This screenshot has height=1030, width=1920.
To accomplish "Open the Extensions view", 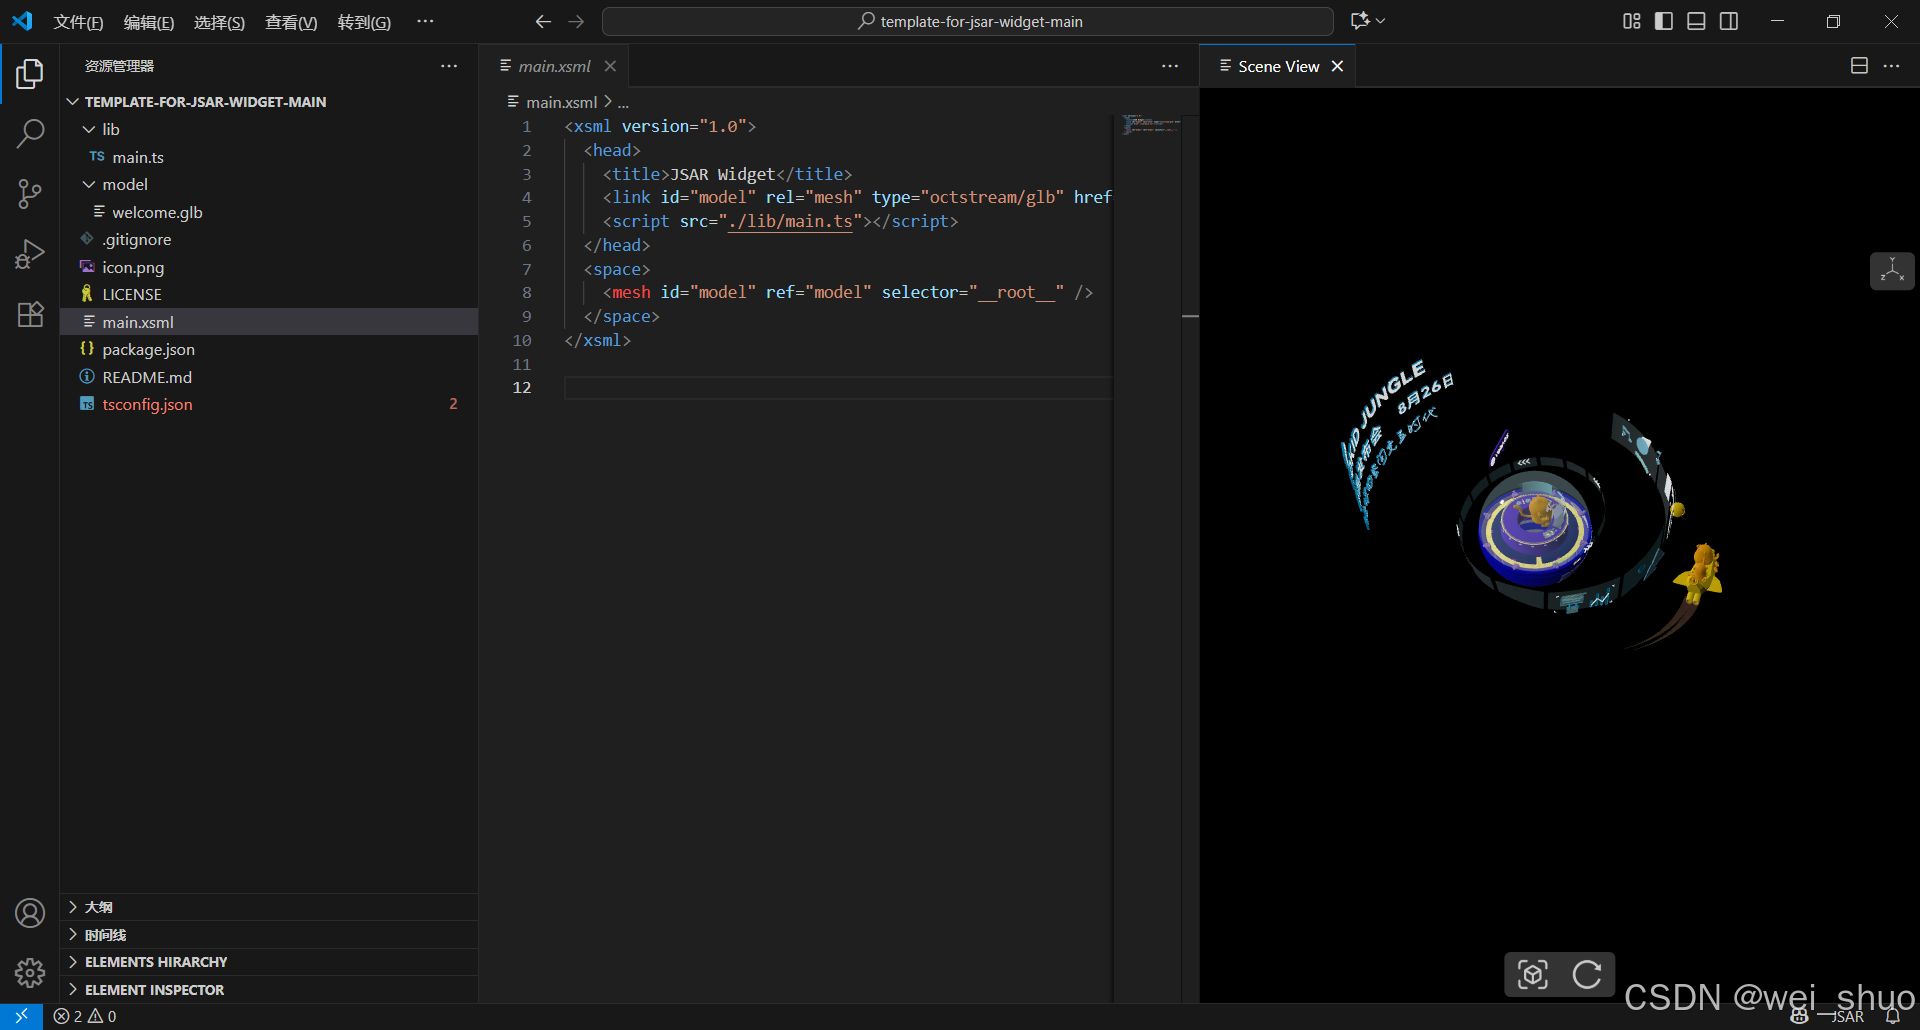I will pos(30,314).
